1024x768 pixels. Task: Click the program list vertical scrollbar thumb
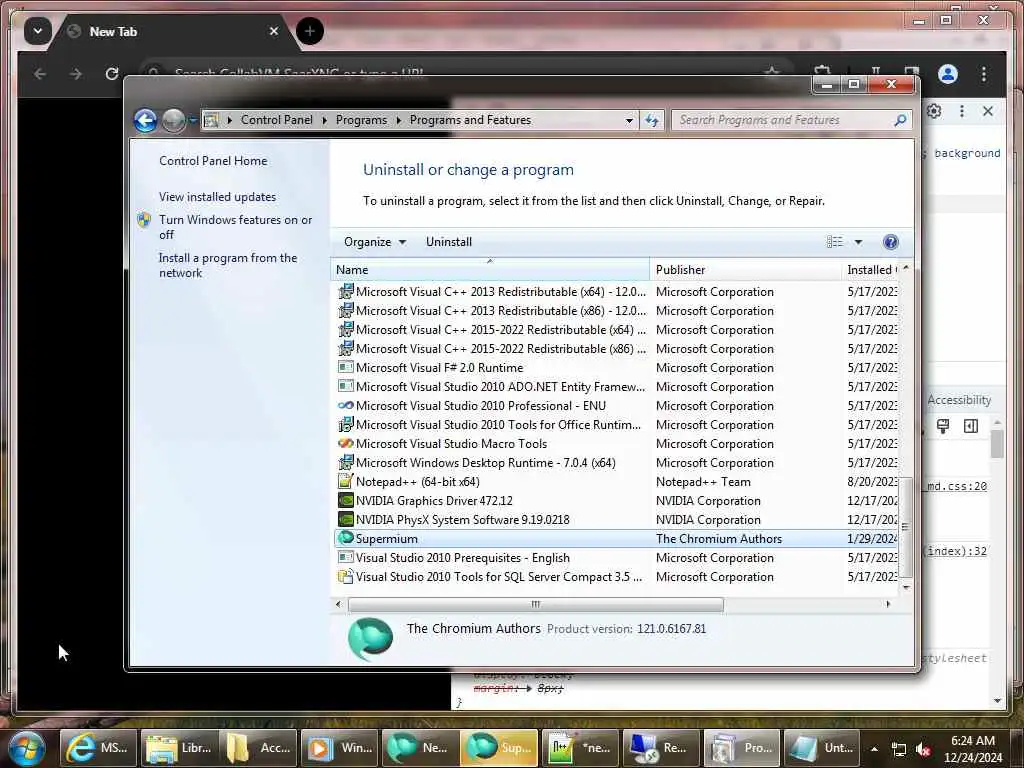coord(905,527)
